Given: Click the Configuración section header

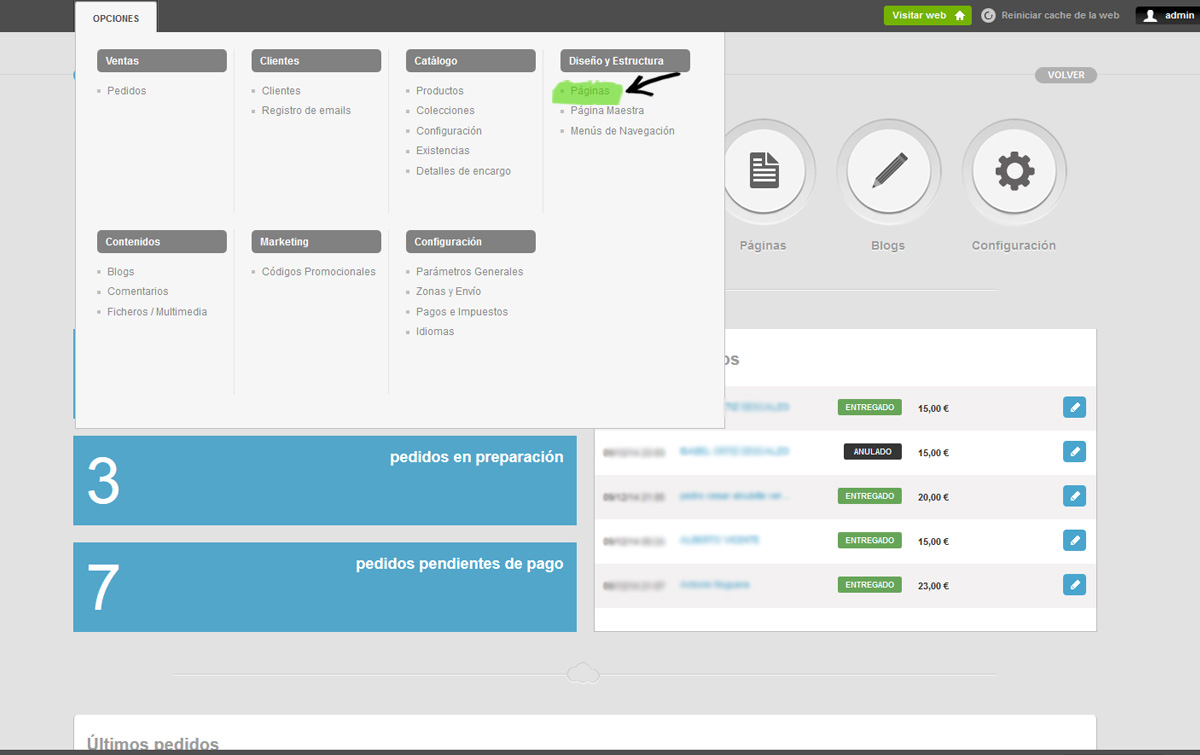Looking at the screenshot, I should click(x=471, y=242).
